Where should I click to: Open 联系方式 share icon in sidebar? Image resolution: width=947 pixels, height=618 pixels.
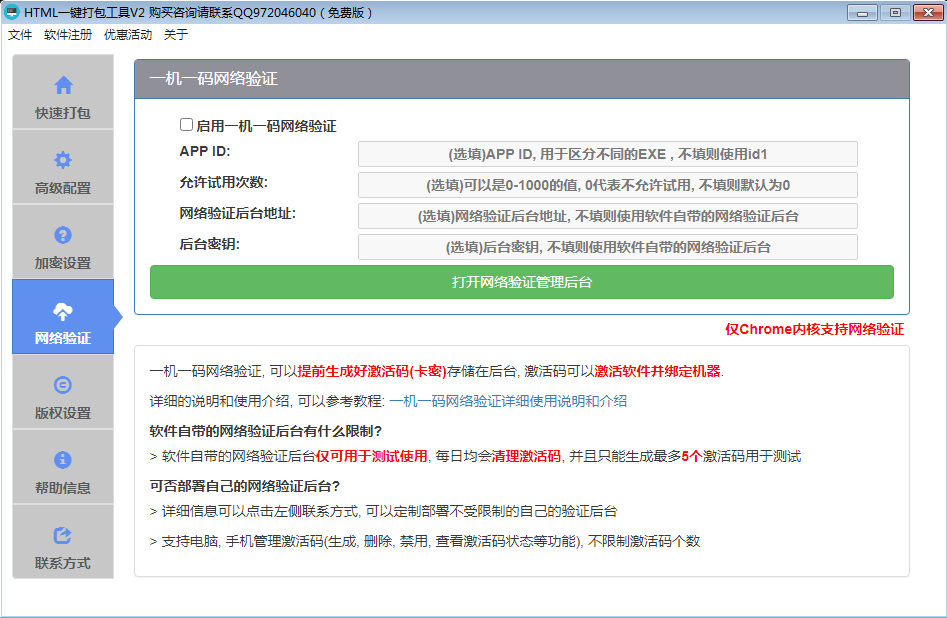point(63,535)
